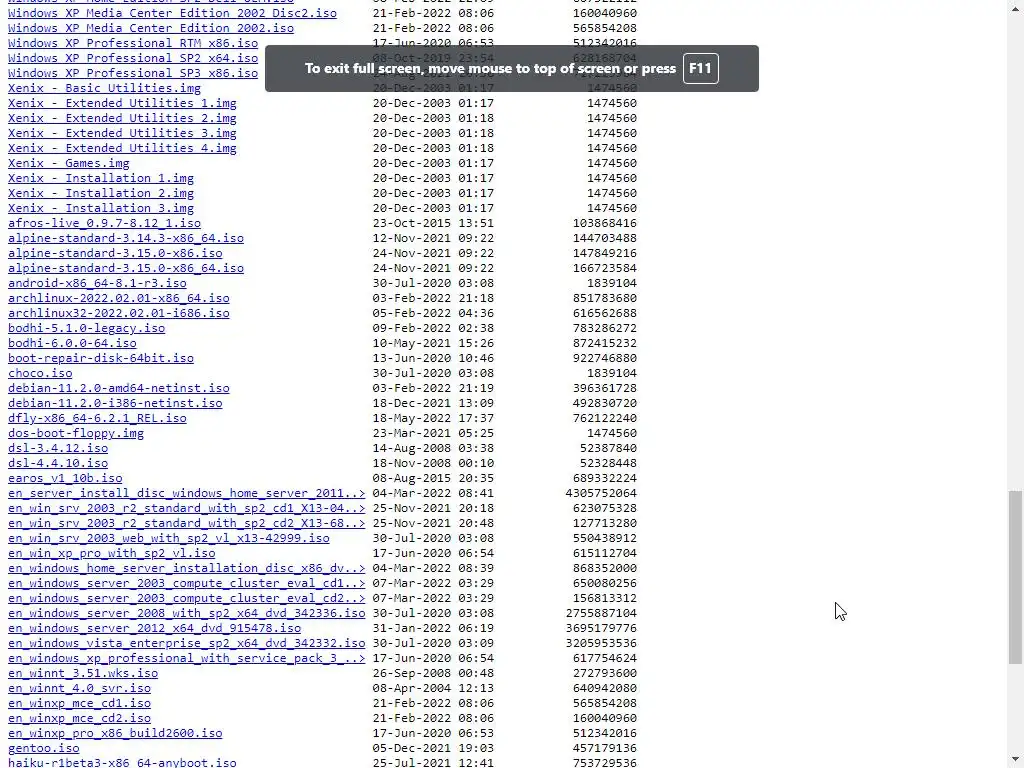Open en_windows_home_server_installation_disc_x86 link

pos(186,569)
